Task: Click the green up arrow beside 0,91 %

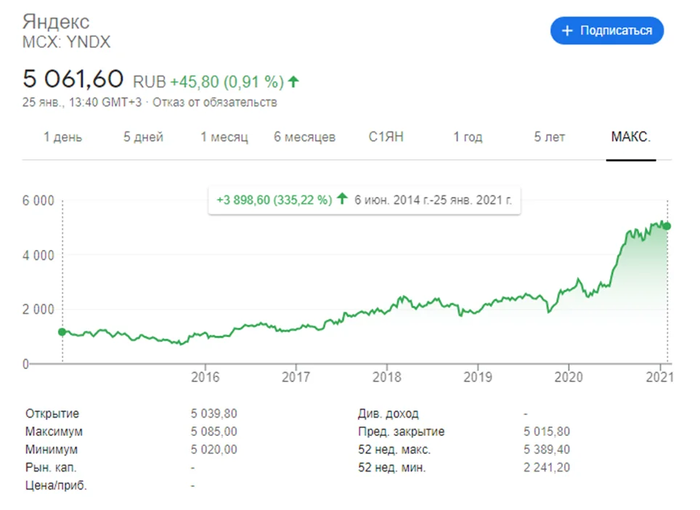Action: pyautogui.click(x=294, y=81)
